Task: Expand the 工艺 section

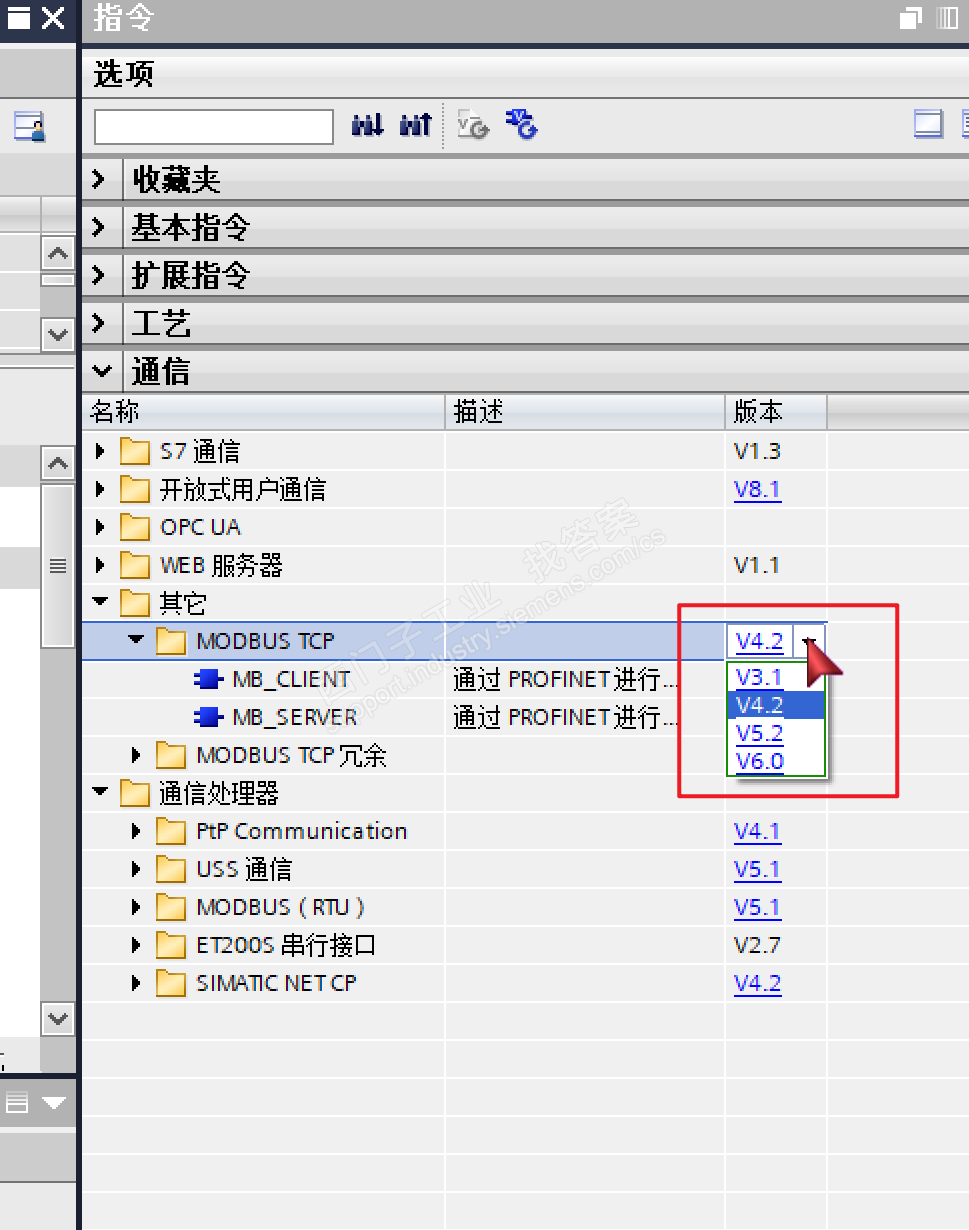Action: click(x=99, y=324)
